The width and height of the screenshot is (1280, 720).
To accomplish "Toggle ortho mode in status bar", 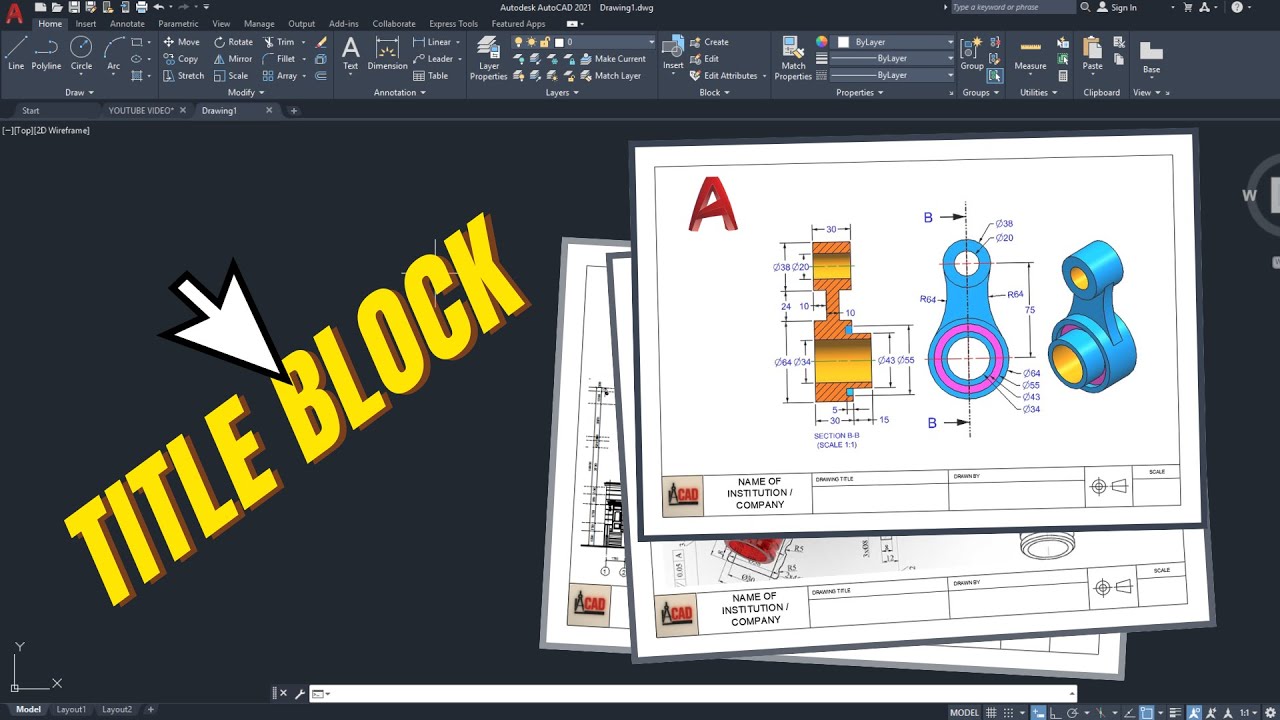I will [x=1056, y=712].
